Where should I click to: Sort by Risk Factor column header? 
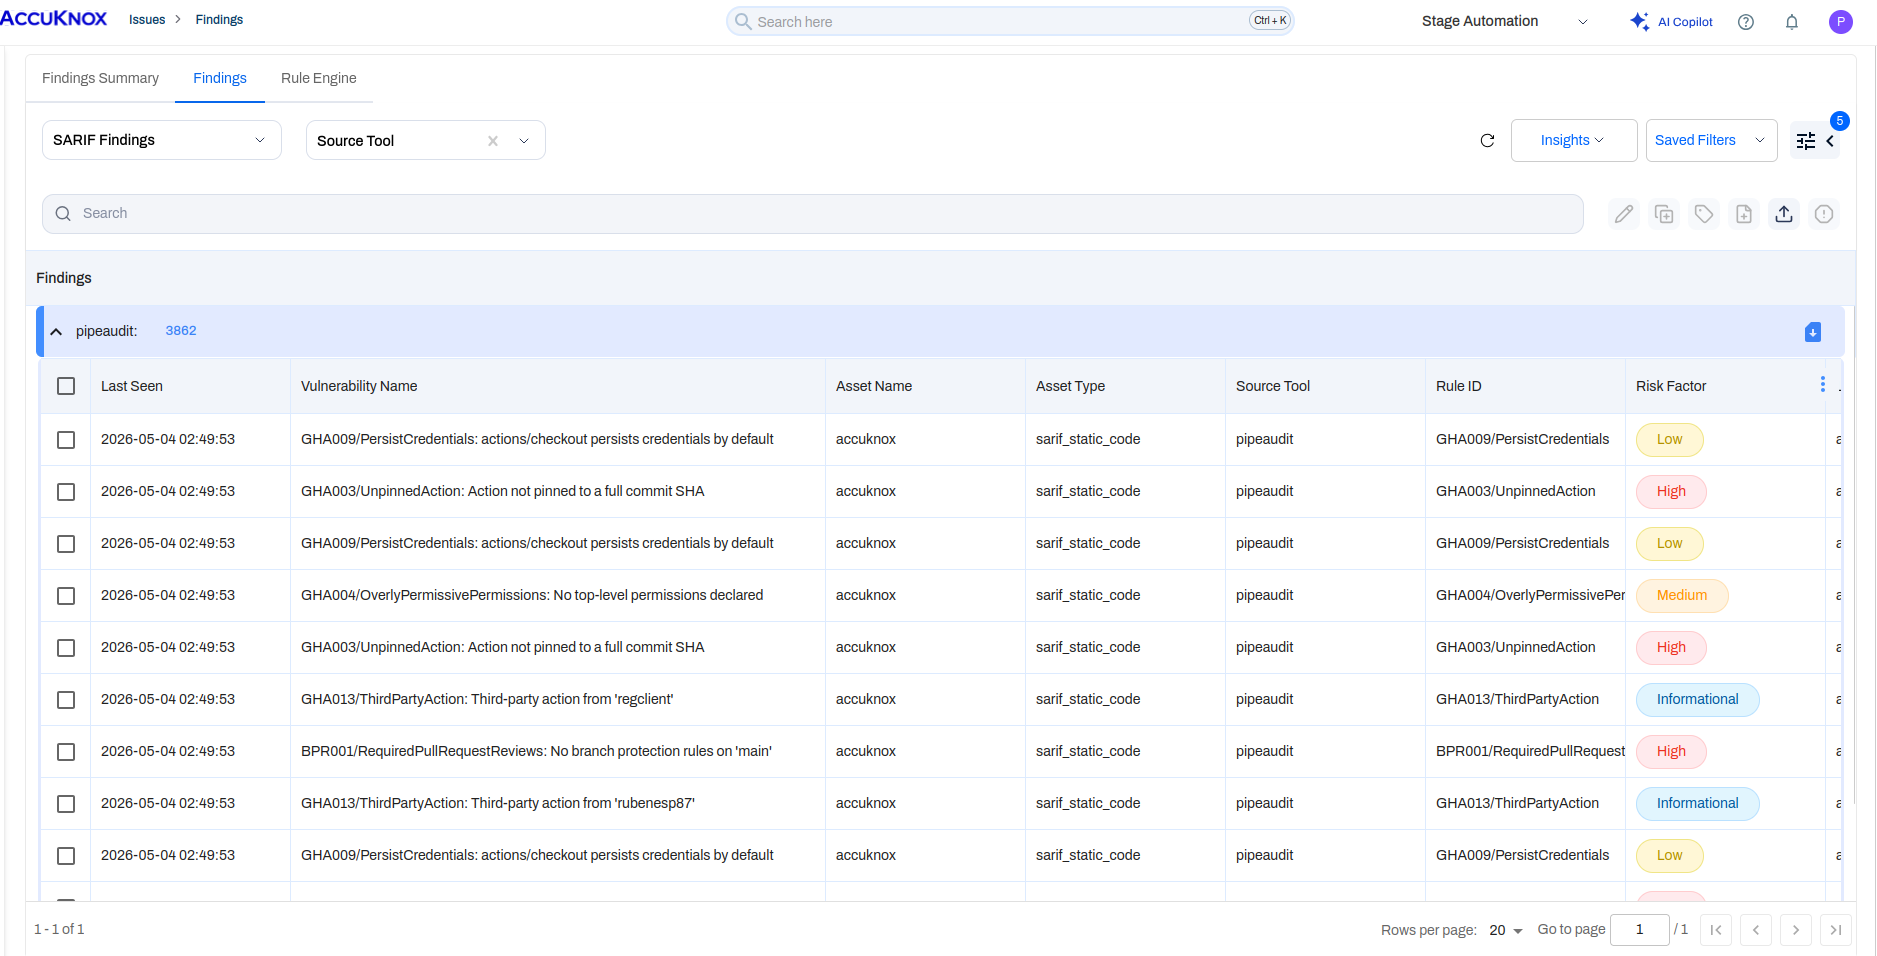click(1671, 386)
